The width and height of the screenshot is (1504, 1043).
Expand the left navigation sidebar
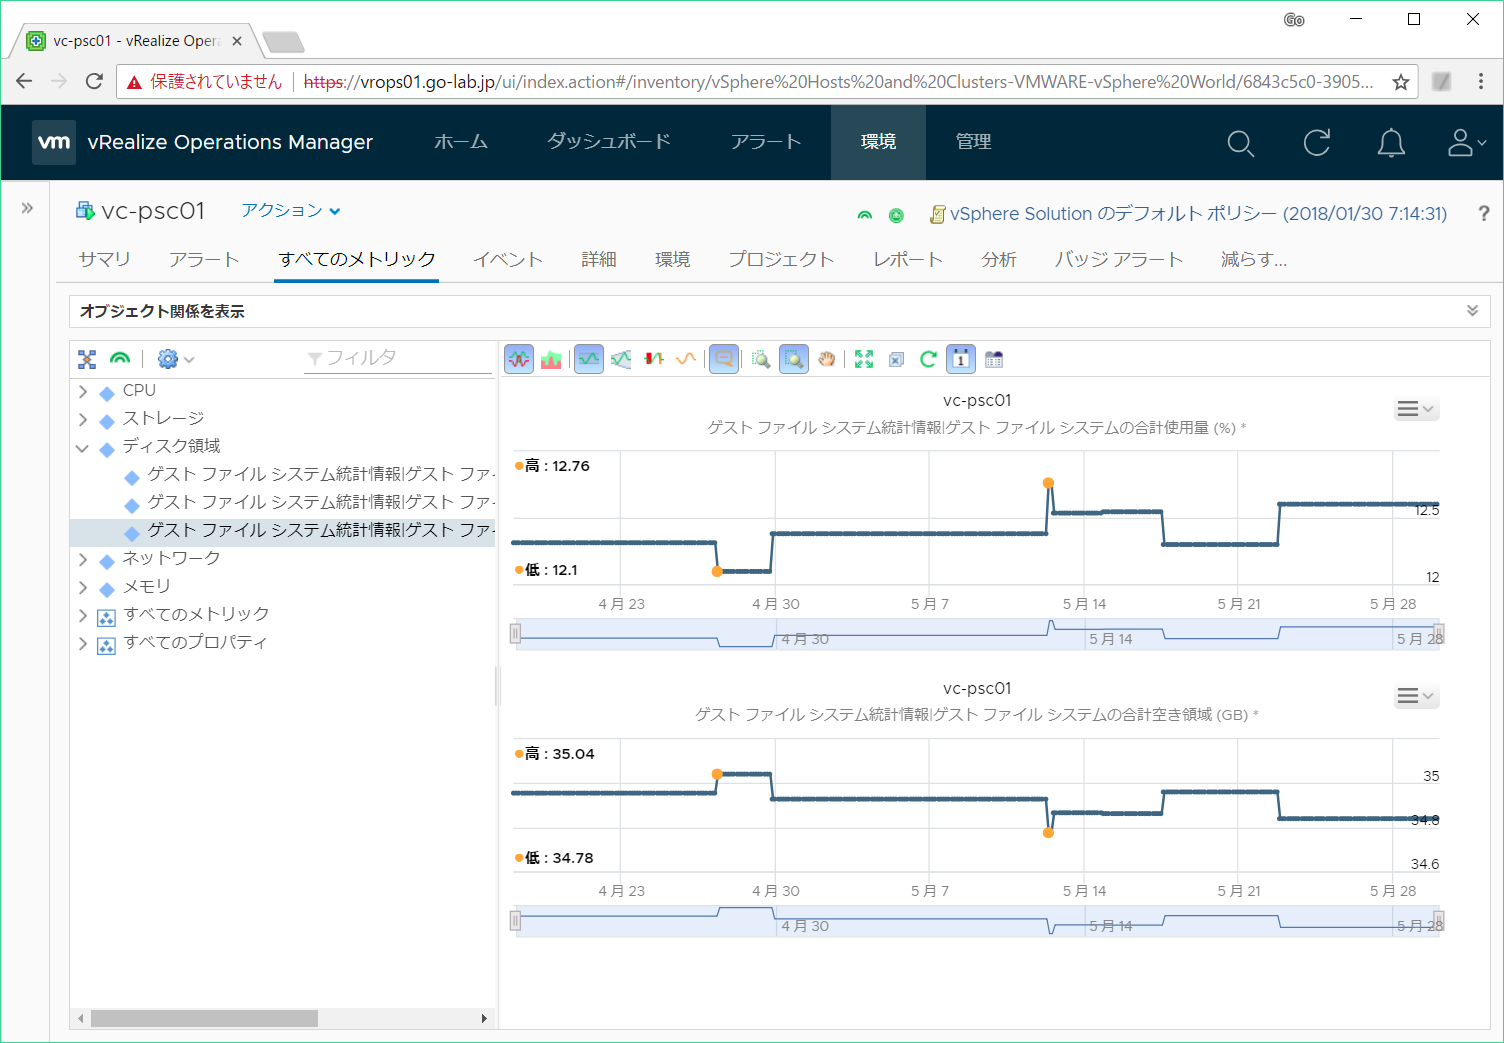click(27, 208)
